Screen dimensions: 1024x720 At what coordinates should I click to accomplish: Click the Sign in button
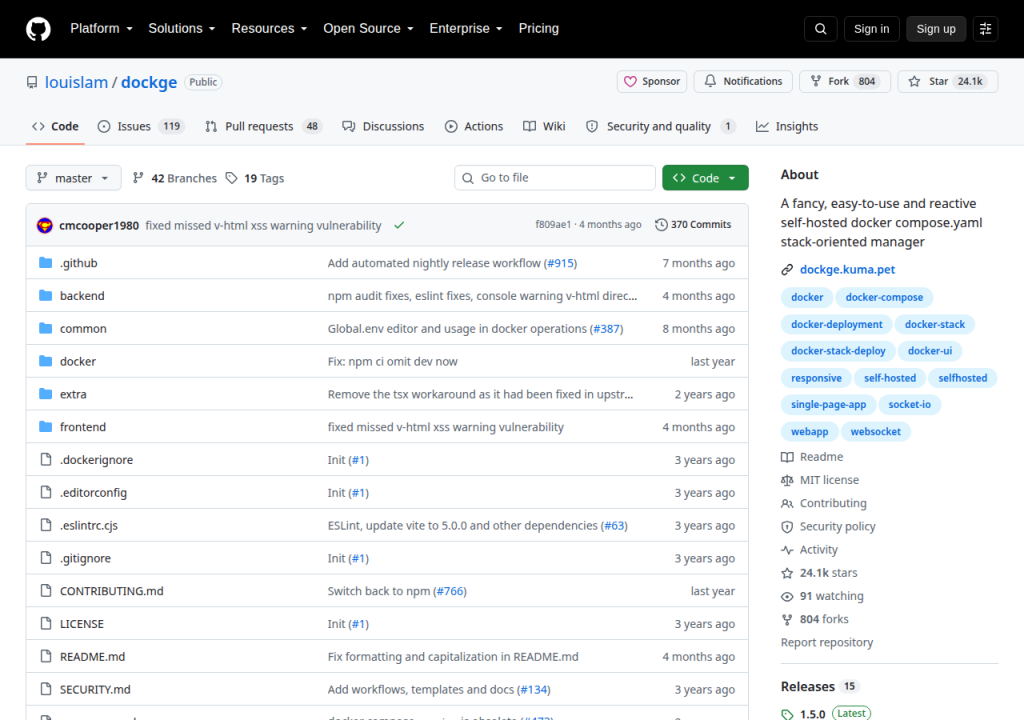click(871, 29)
